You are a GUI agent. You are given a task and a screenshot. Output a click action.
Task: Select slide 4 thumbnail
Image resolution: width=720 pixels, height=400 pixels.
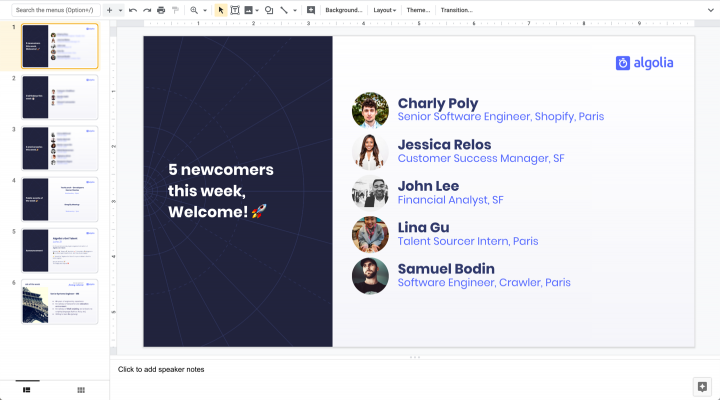60,199
